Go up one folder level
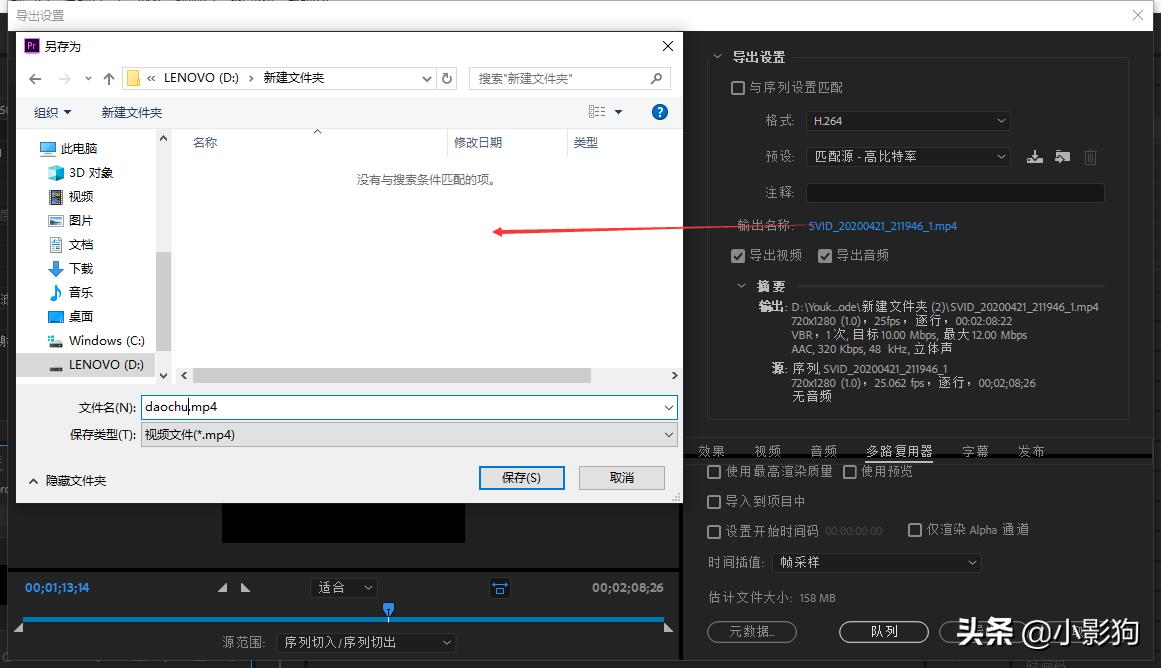This screenshot has height=668, width=1161. click(109, 79)
